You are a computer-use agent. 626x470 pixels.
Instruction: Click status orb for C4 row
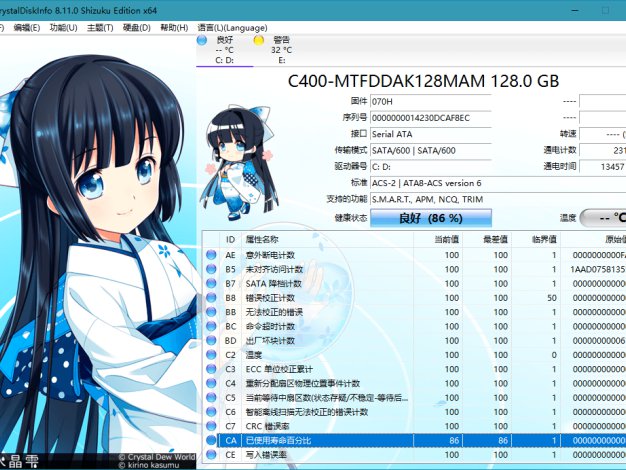[211, 383]
